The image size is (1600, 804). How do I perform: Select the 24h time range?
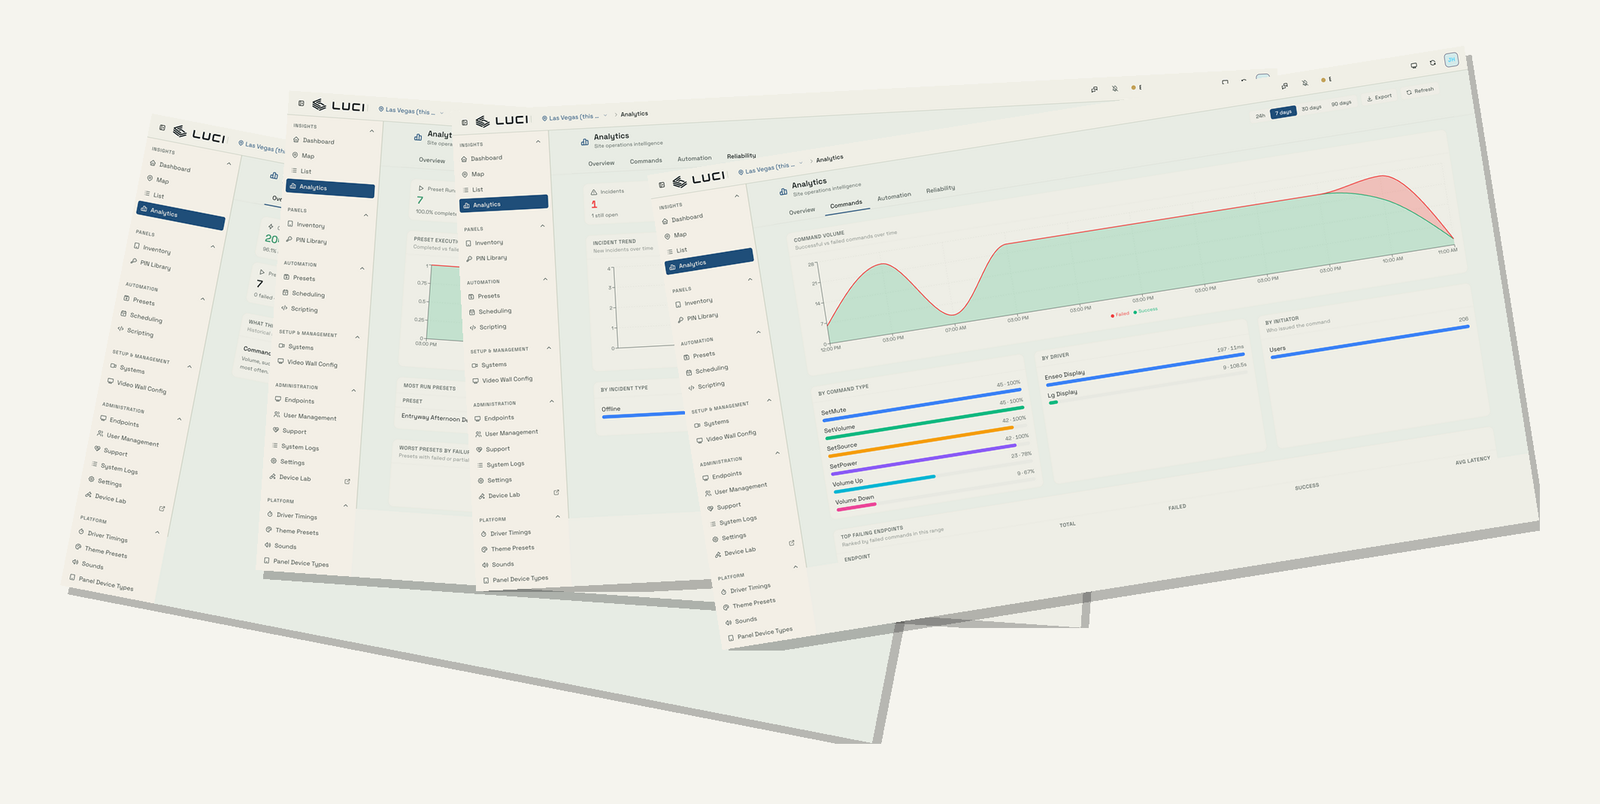click(x=1260, y=116)
